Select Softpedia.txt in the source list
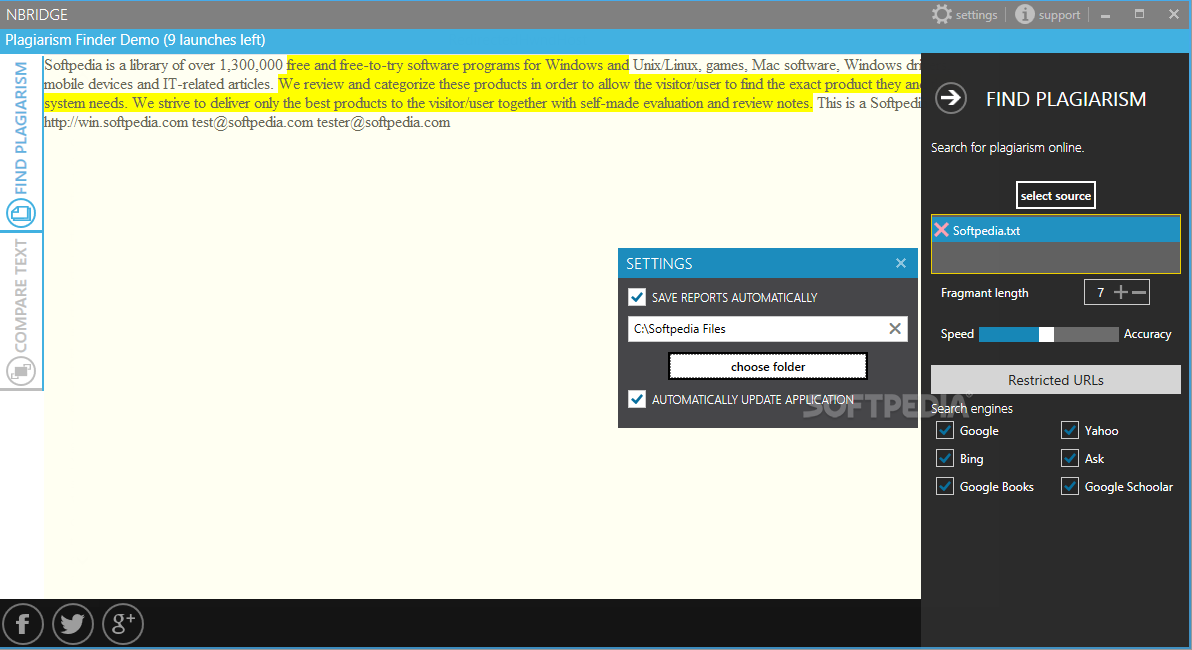 [x=1056, y=230]
